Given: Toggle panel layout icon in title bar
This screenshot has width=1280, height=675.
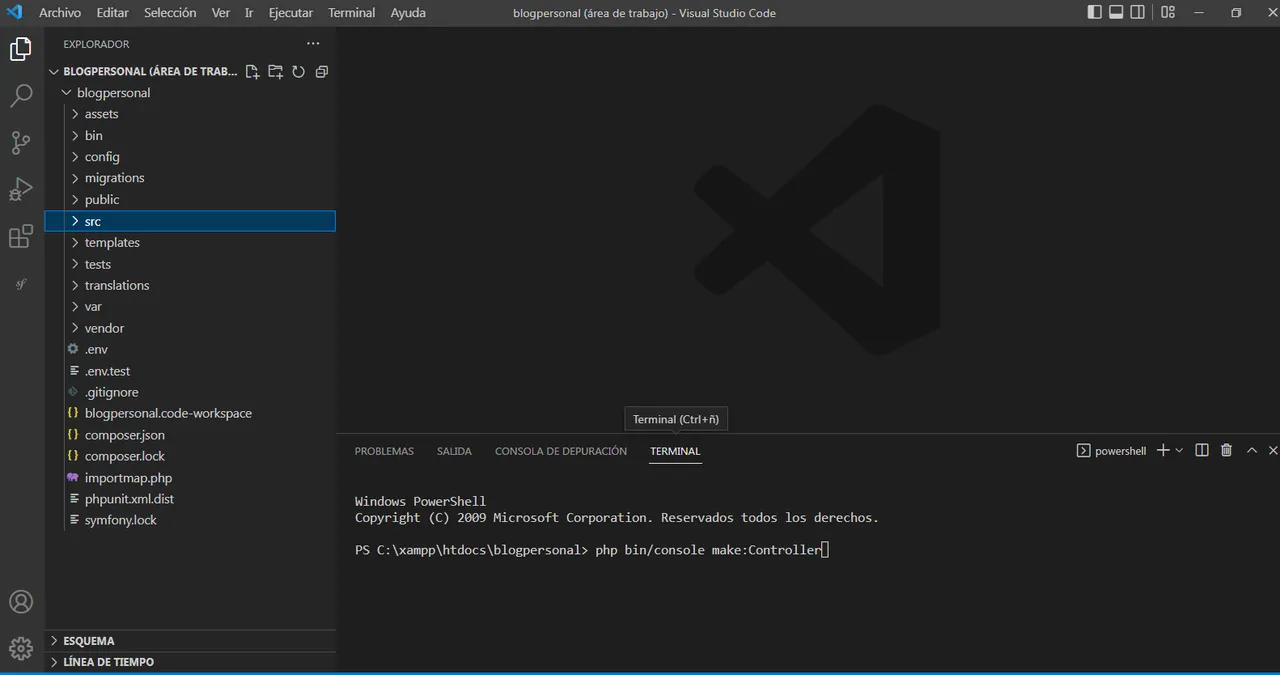Looking at the screenshot, I should tap(1117, 12).
